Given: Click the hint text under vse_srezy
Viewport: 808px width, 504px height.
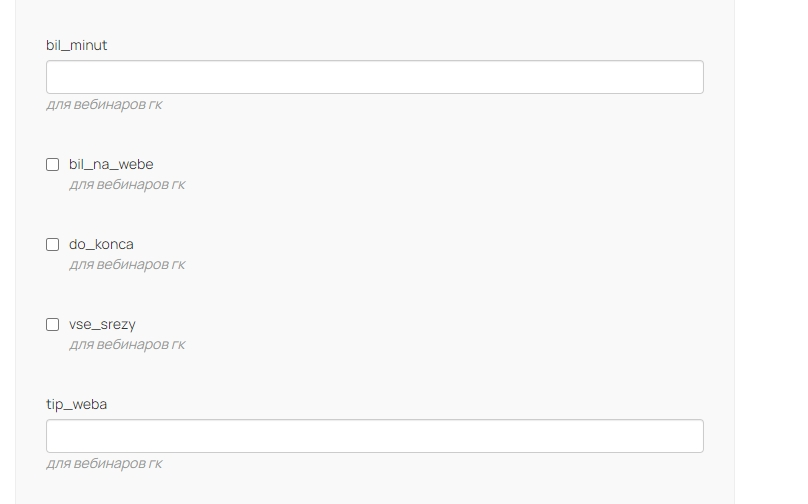Looking at the screenshot, I should pos(127,345).
